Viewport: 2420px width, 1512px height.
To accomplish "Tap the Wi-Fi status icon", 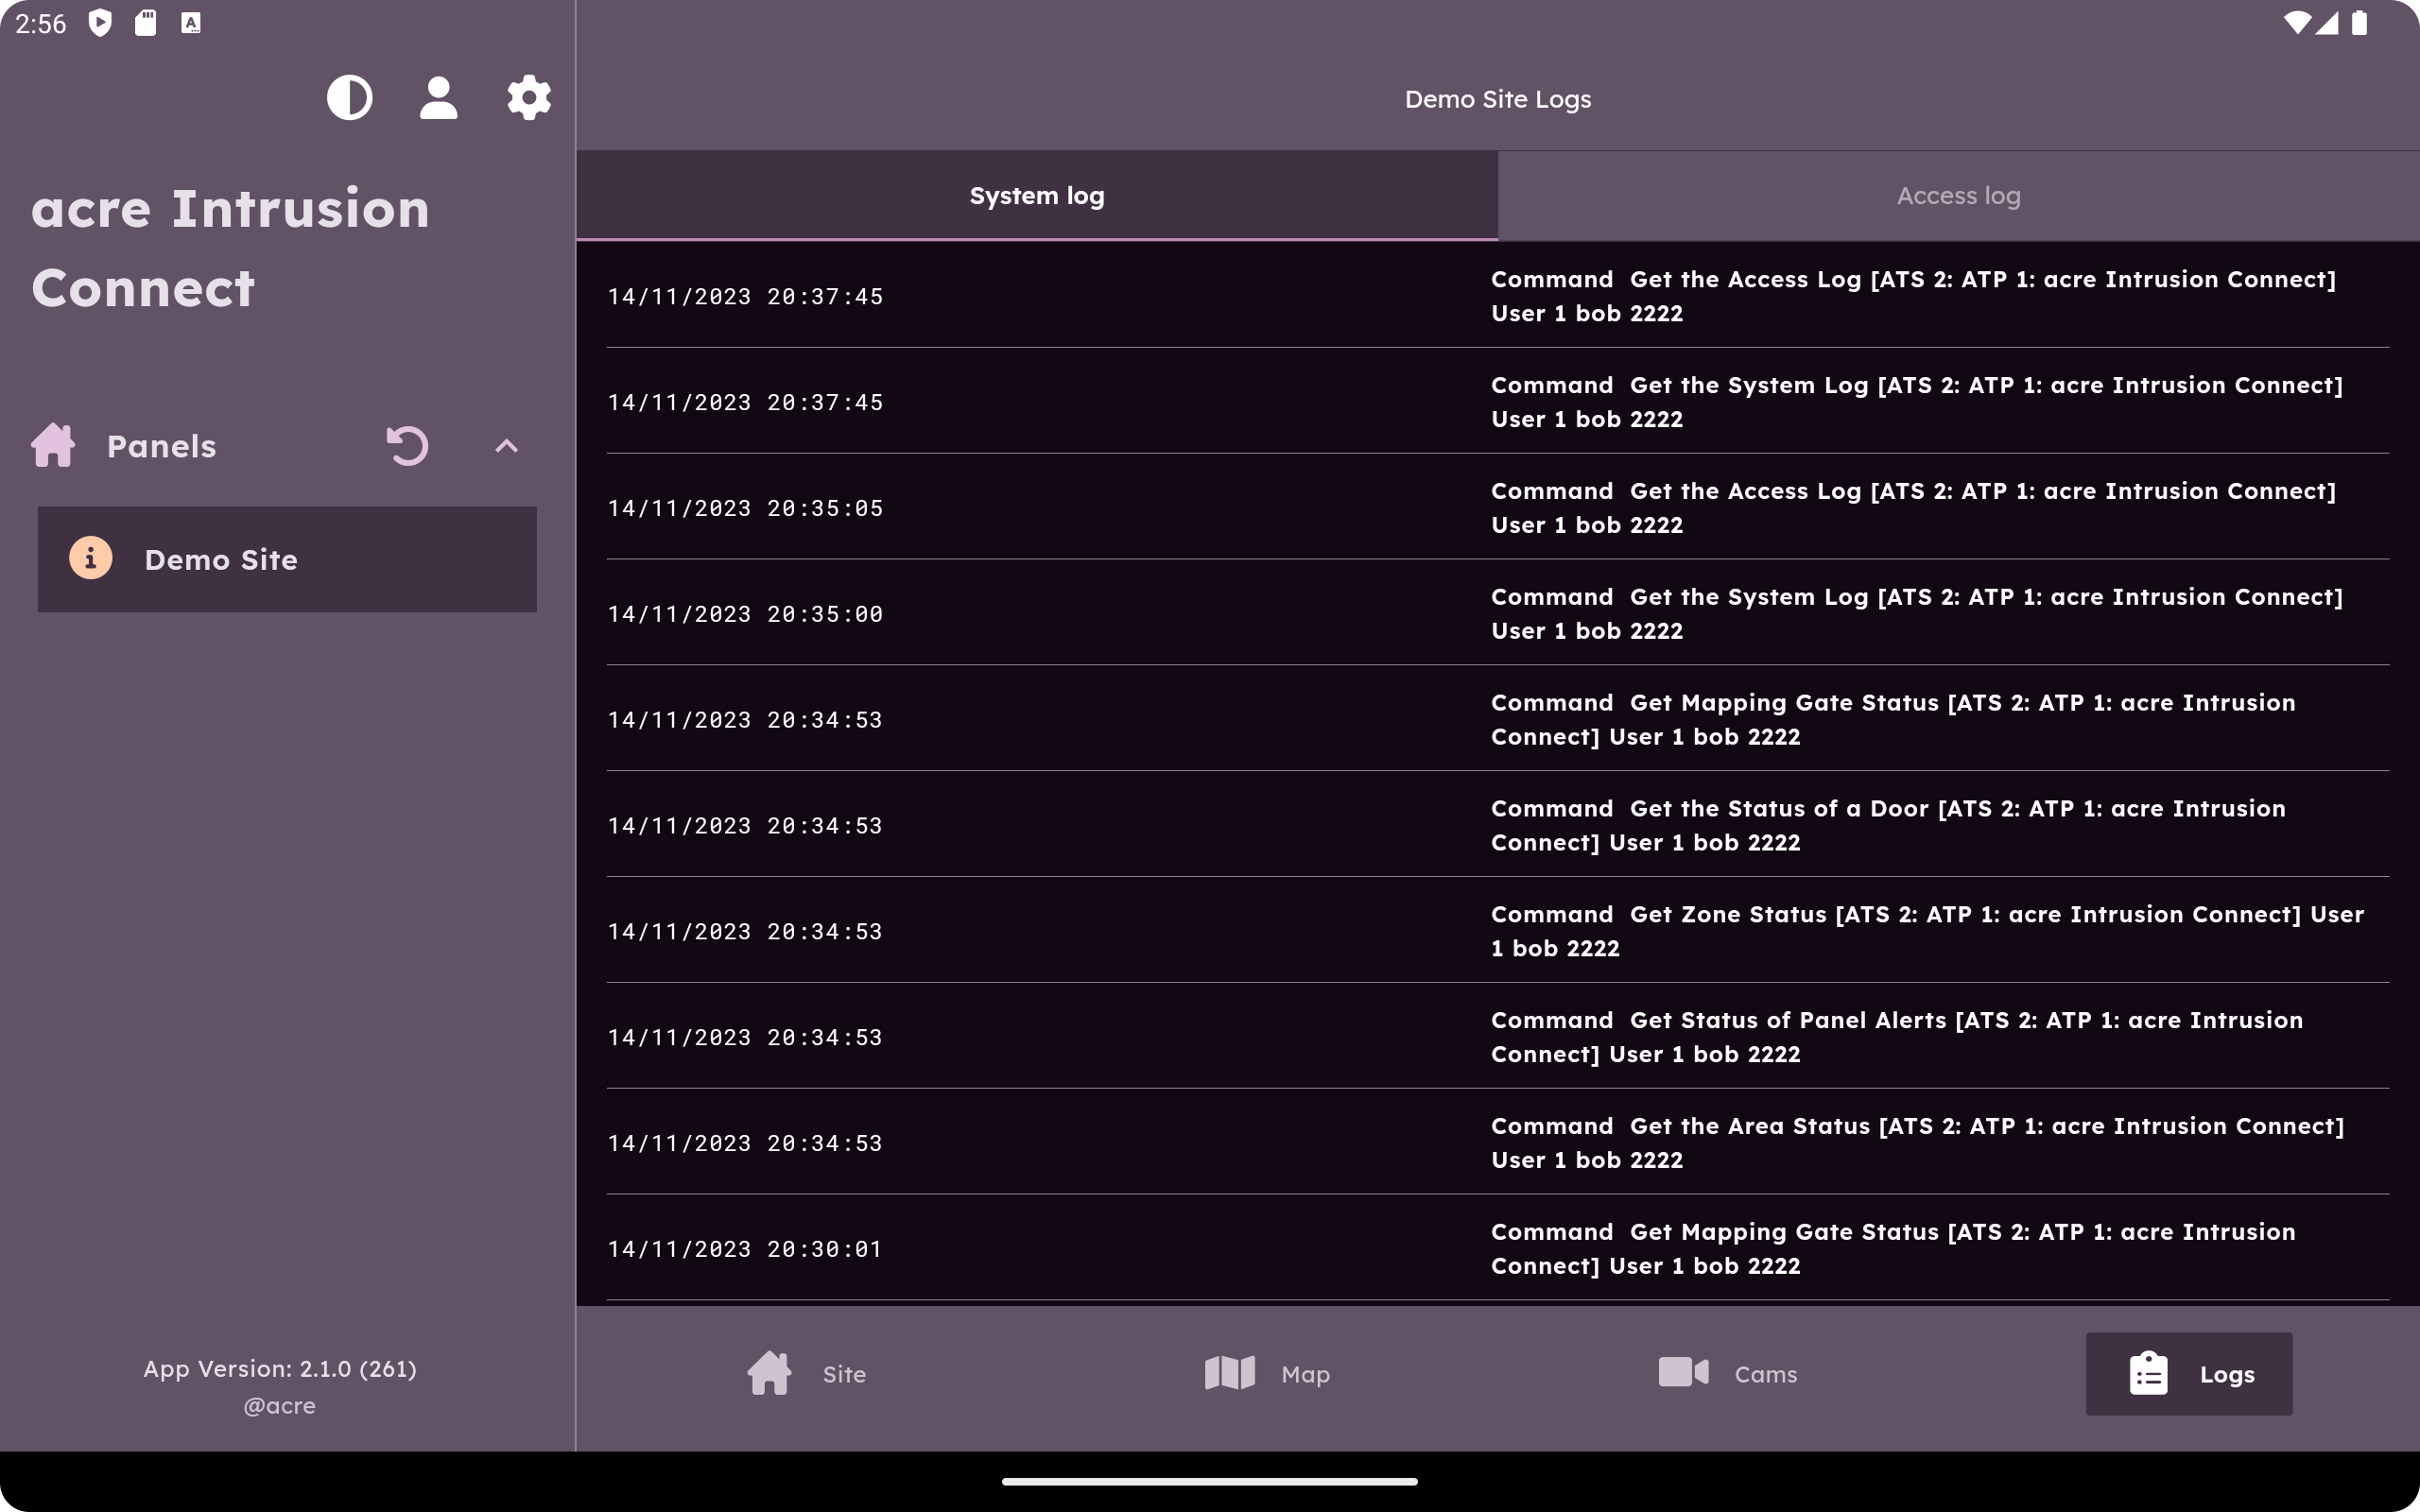I will click(2297, 22).
